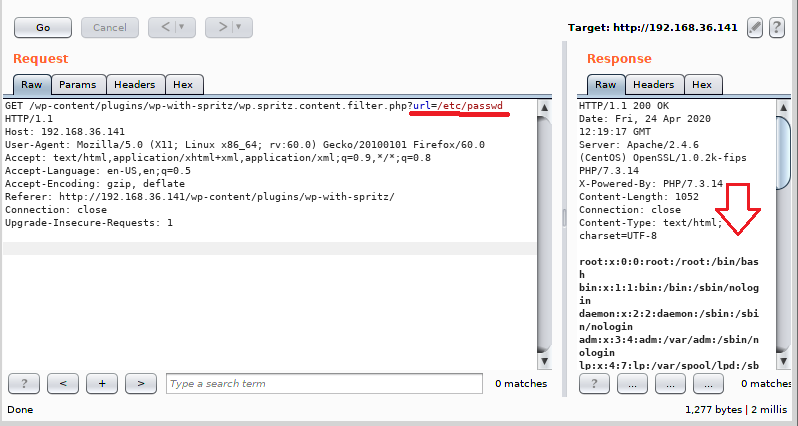The height and width of the screenshot is (426, 798).
Task: Open Repeater help question-mark icon at top
Action: pyautogui.click(x=777, y=27)
